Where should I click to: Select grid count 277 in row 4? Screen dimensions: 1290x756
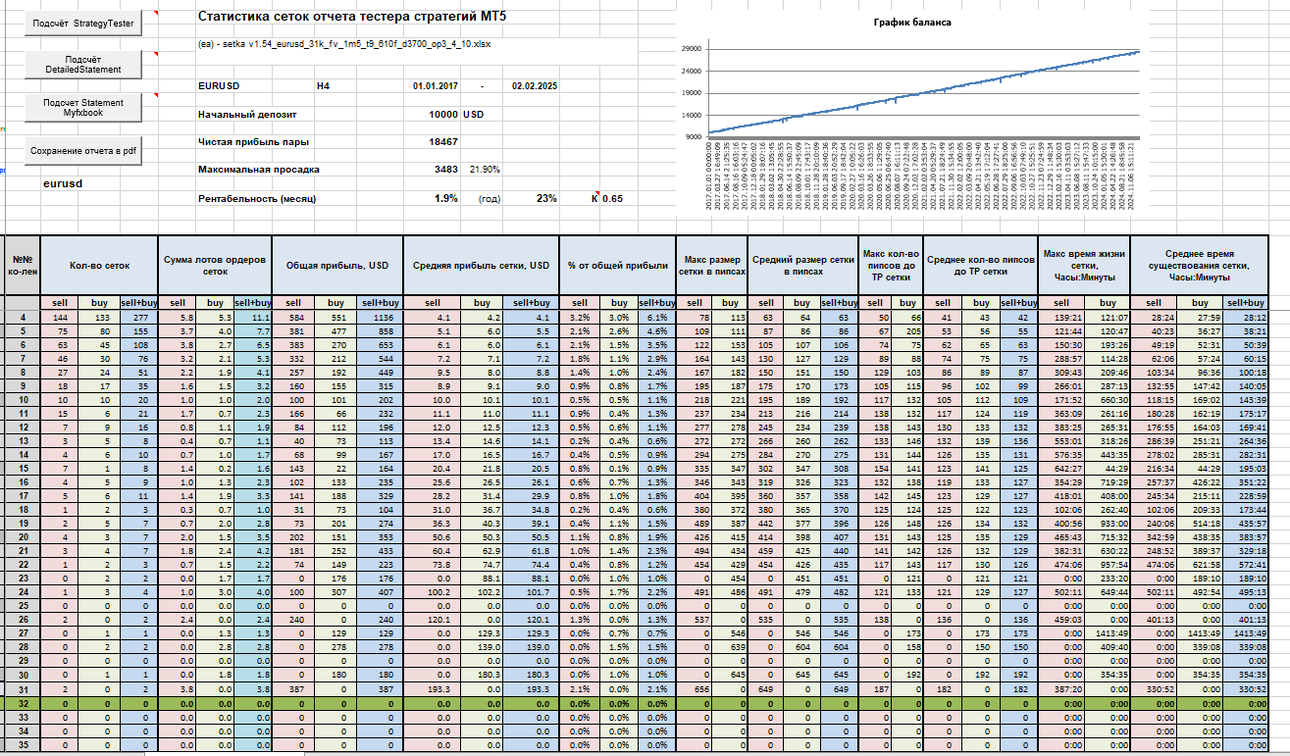click(138, 316)
